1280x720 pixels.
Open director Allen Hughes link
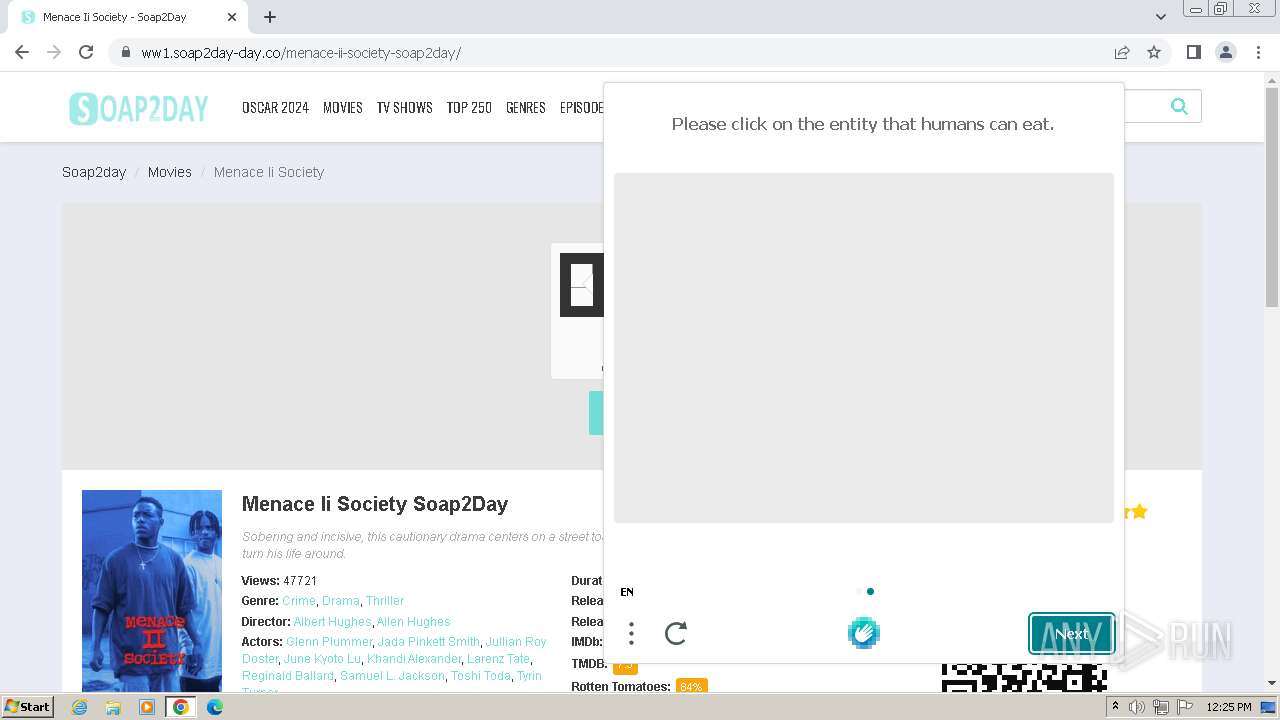point(414,622)
